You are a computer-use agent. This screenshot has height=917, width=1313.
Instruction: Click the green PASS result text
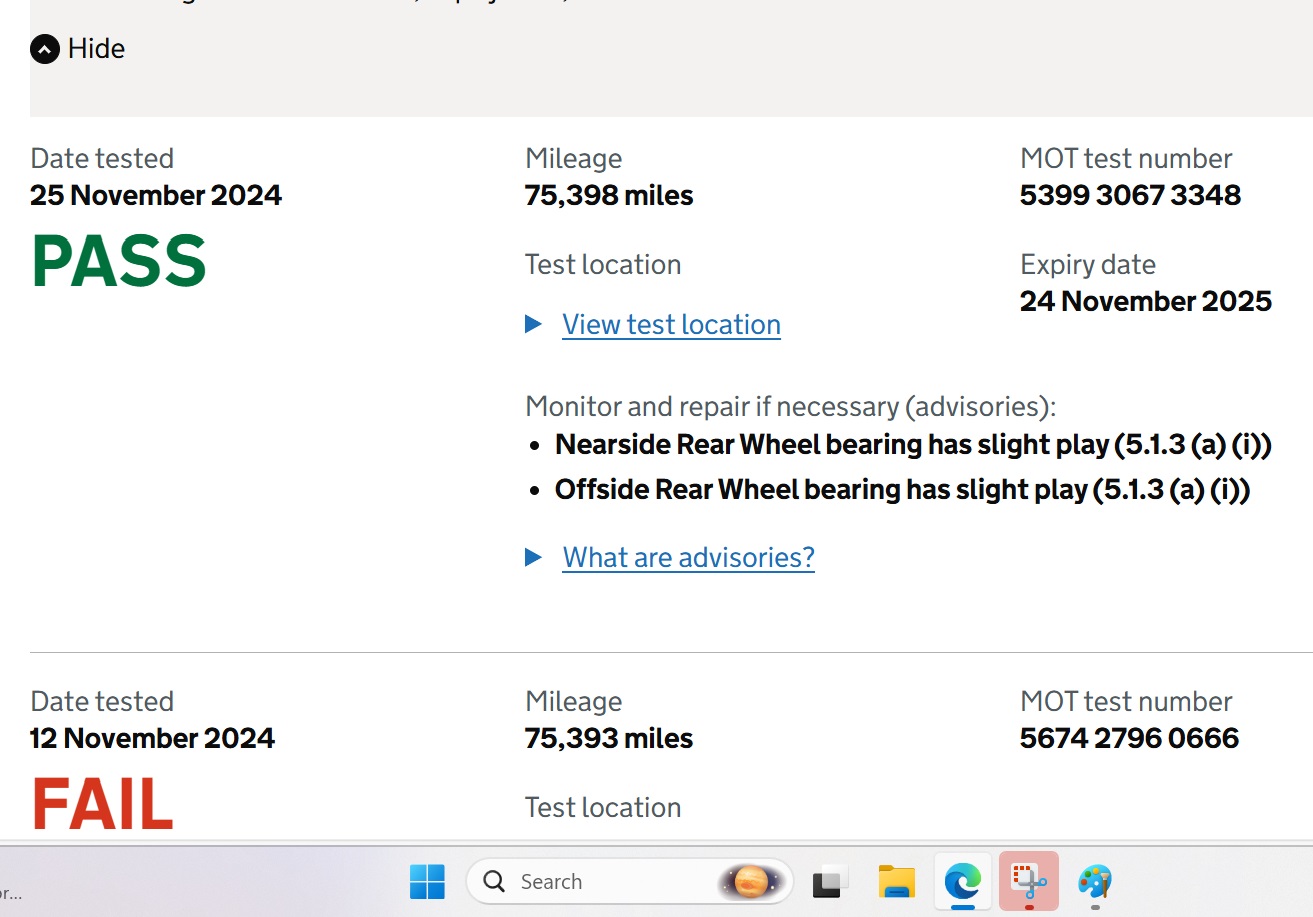pyautogui.click(x=119, y=262)
